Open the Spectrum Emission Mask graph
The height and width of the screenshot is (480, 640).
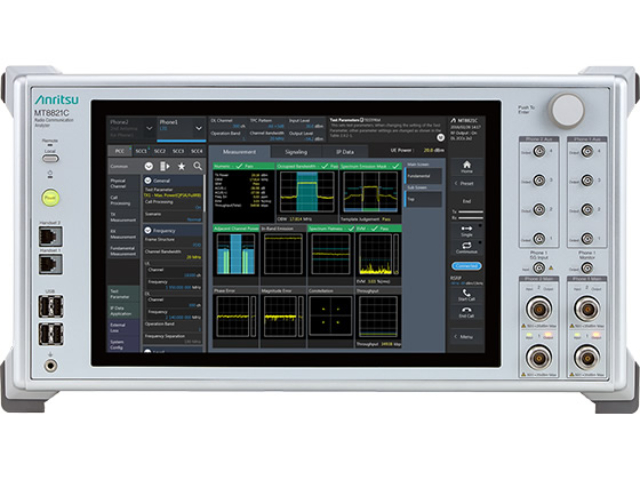point(370,193)
